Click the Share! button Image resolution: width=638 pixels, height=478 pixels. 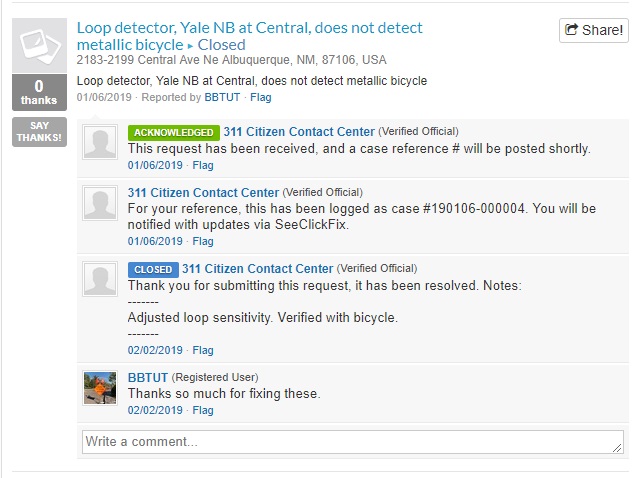[x=593, y=30]
